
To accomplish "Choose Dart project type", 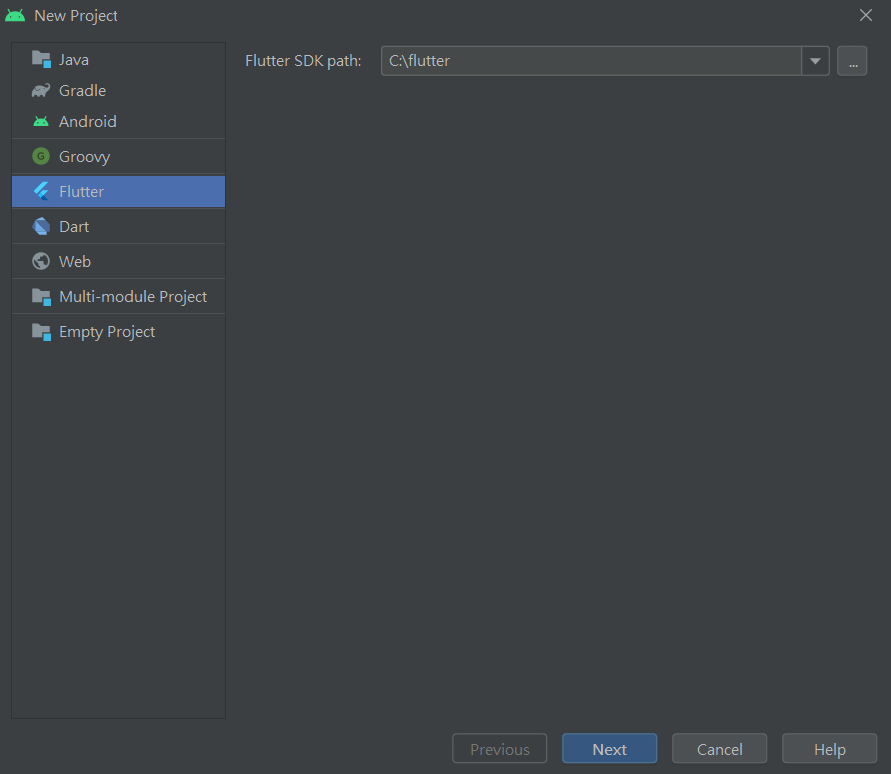I will tap(118, 226).
